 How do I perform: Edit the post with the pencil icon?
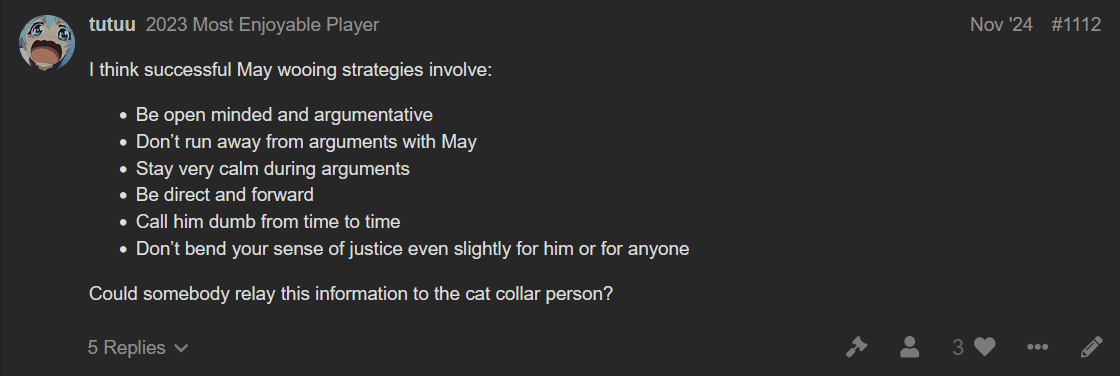tap(1091, 347)
